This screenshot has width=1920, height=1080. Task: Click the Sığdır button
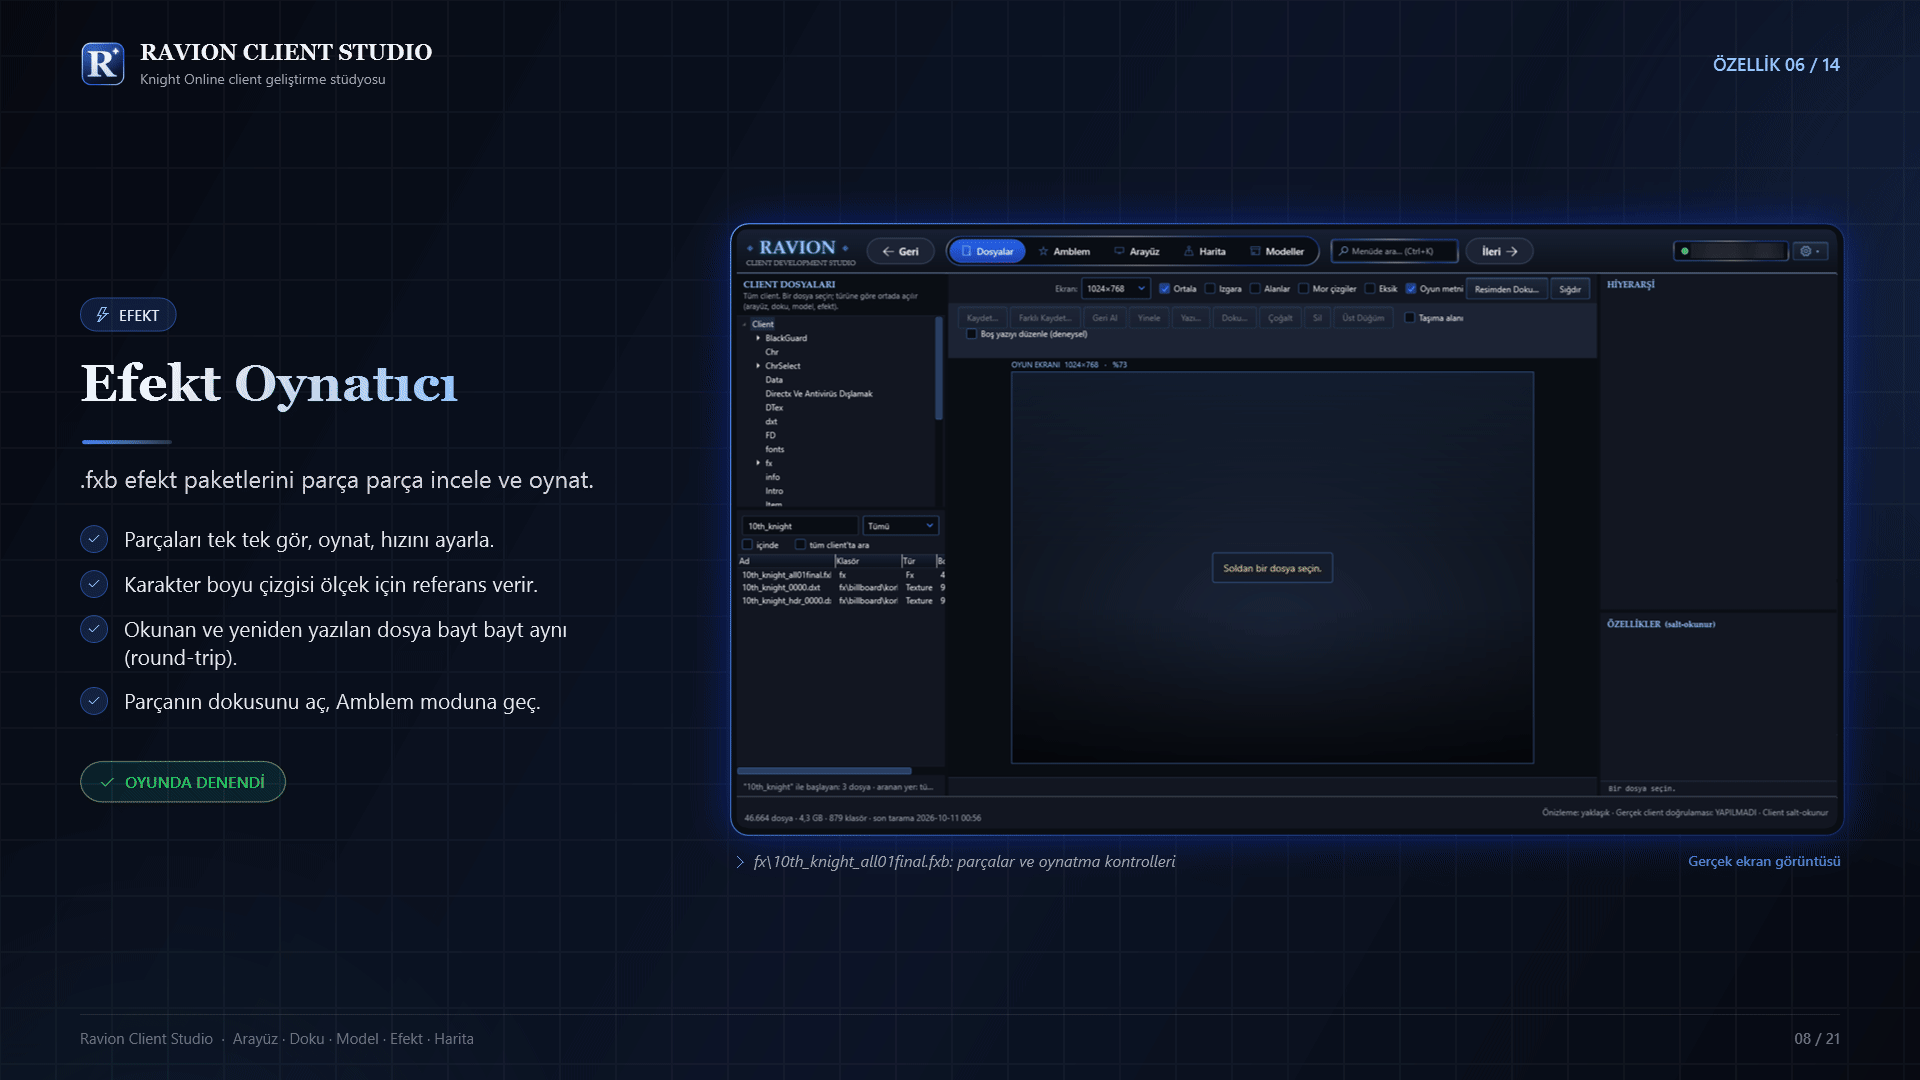tap(1570, 289)
